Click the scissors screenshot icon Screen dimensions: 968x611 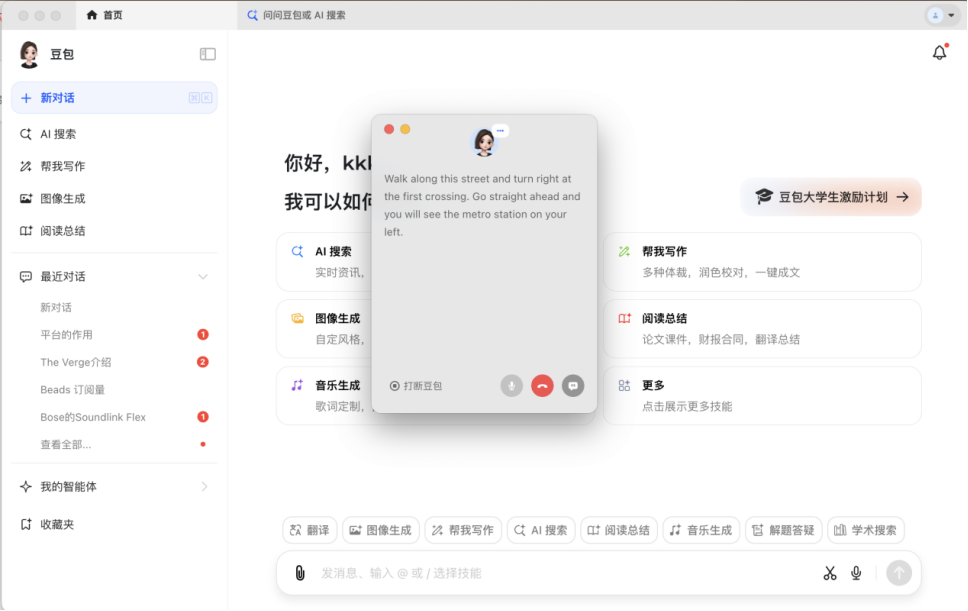coord(830,573)
